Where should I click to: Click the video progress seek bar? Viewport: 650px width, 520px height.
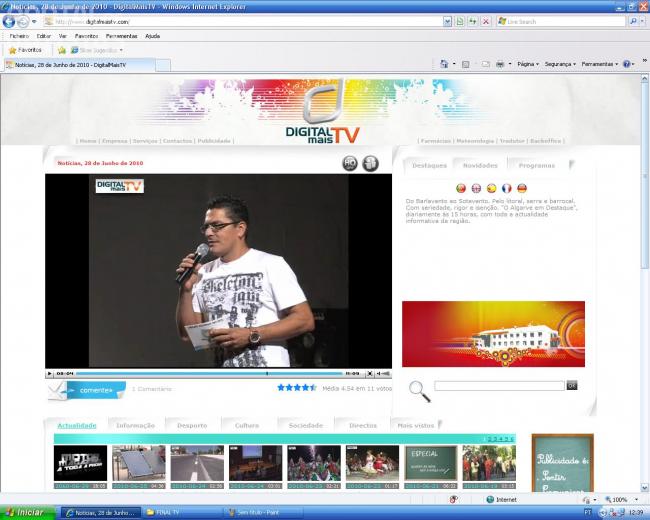click(x=209, y=374)
